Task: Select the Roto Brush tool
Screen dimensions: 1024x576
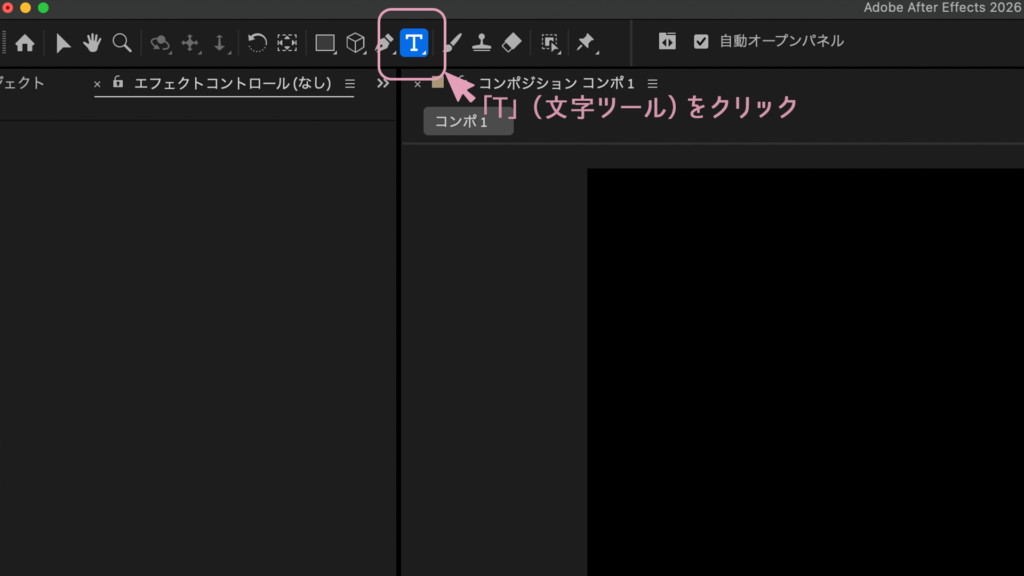Action: pos(550,43)
